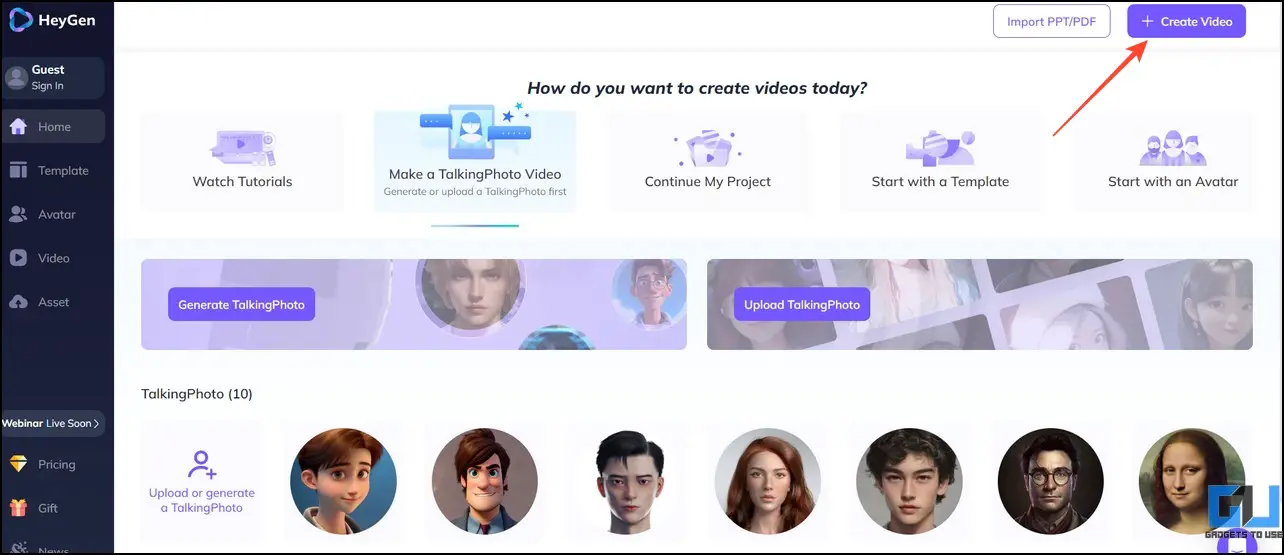Click the 'Generate or upload a TalkingPhoto first' subtitle
Image resolution: width=1284 pixels, height=555 pixels.
[475, 191]
